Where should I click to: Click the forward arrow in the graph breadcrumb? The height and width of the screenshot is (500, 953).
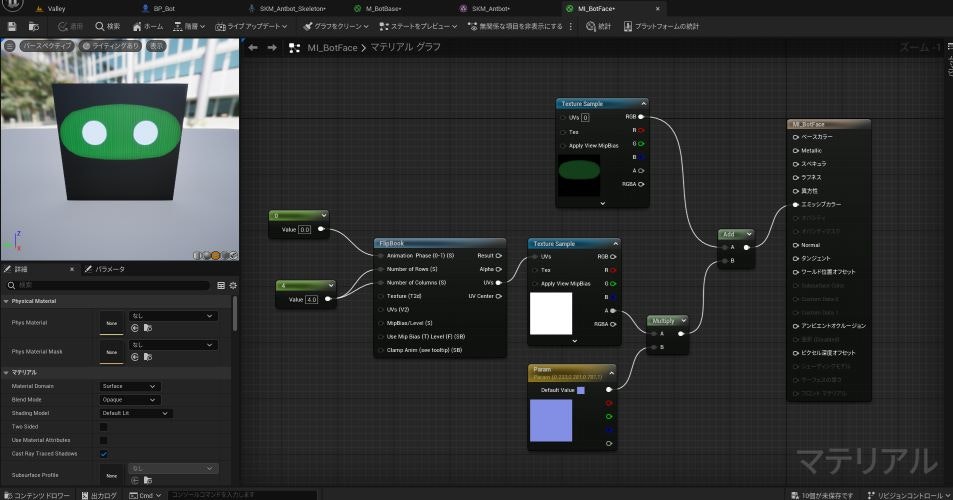pyautogui.click(x=272, y=47)
